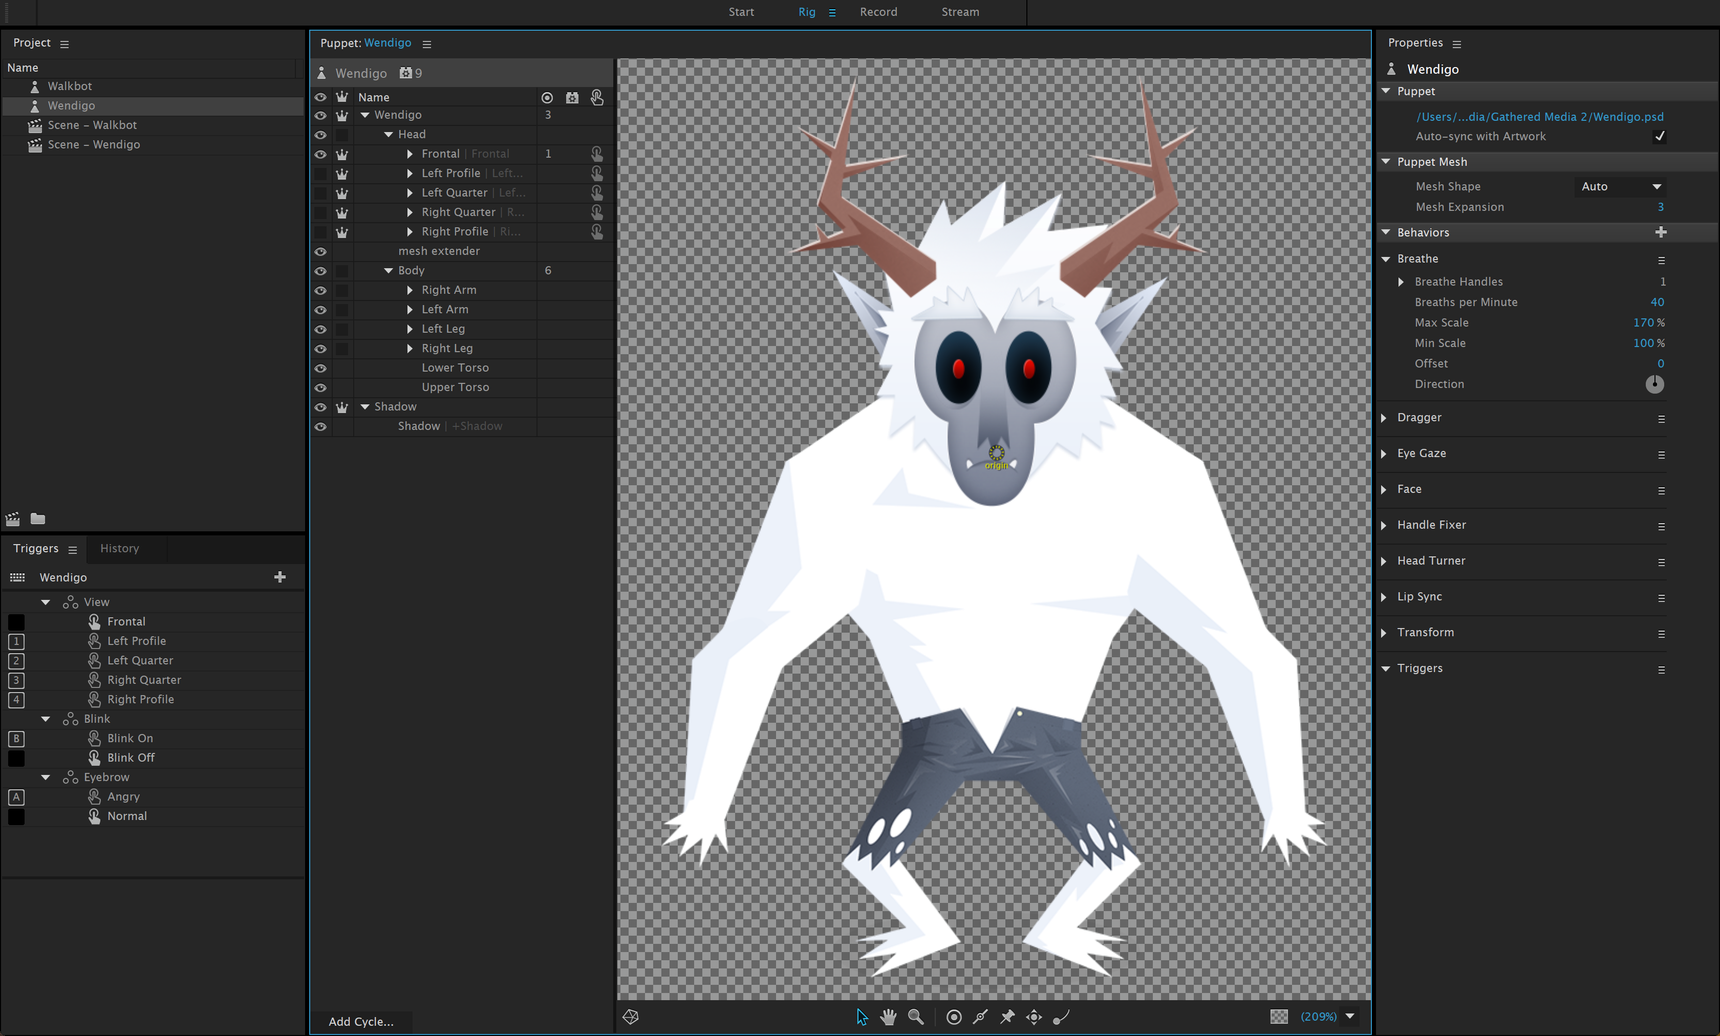The image size is (1720, 1036).
Task: Expand Breathe Handles property
Action: pos(1401,282)
